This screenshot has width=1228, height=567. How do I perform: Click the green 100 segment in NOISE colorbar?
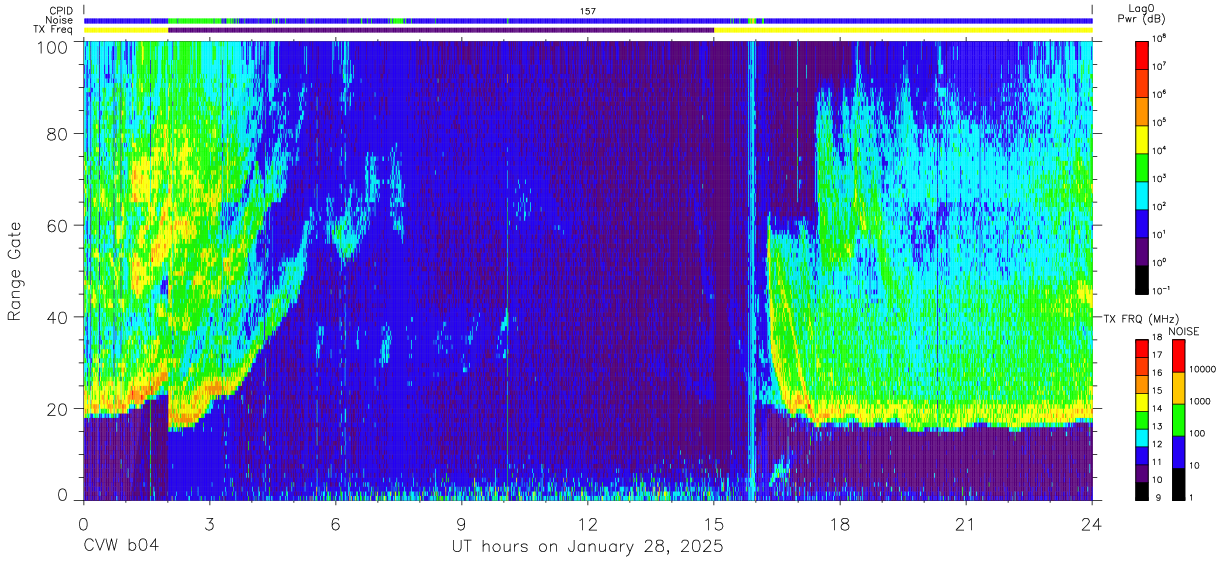(1179, 419)
